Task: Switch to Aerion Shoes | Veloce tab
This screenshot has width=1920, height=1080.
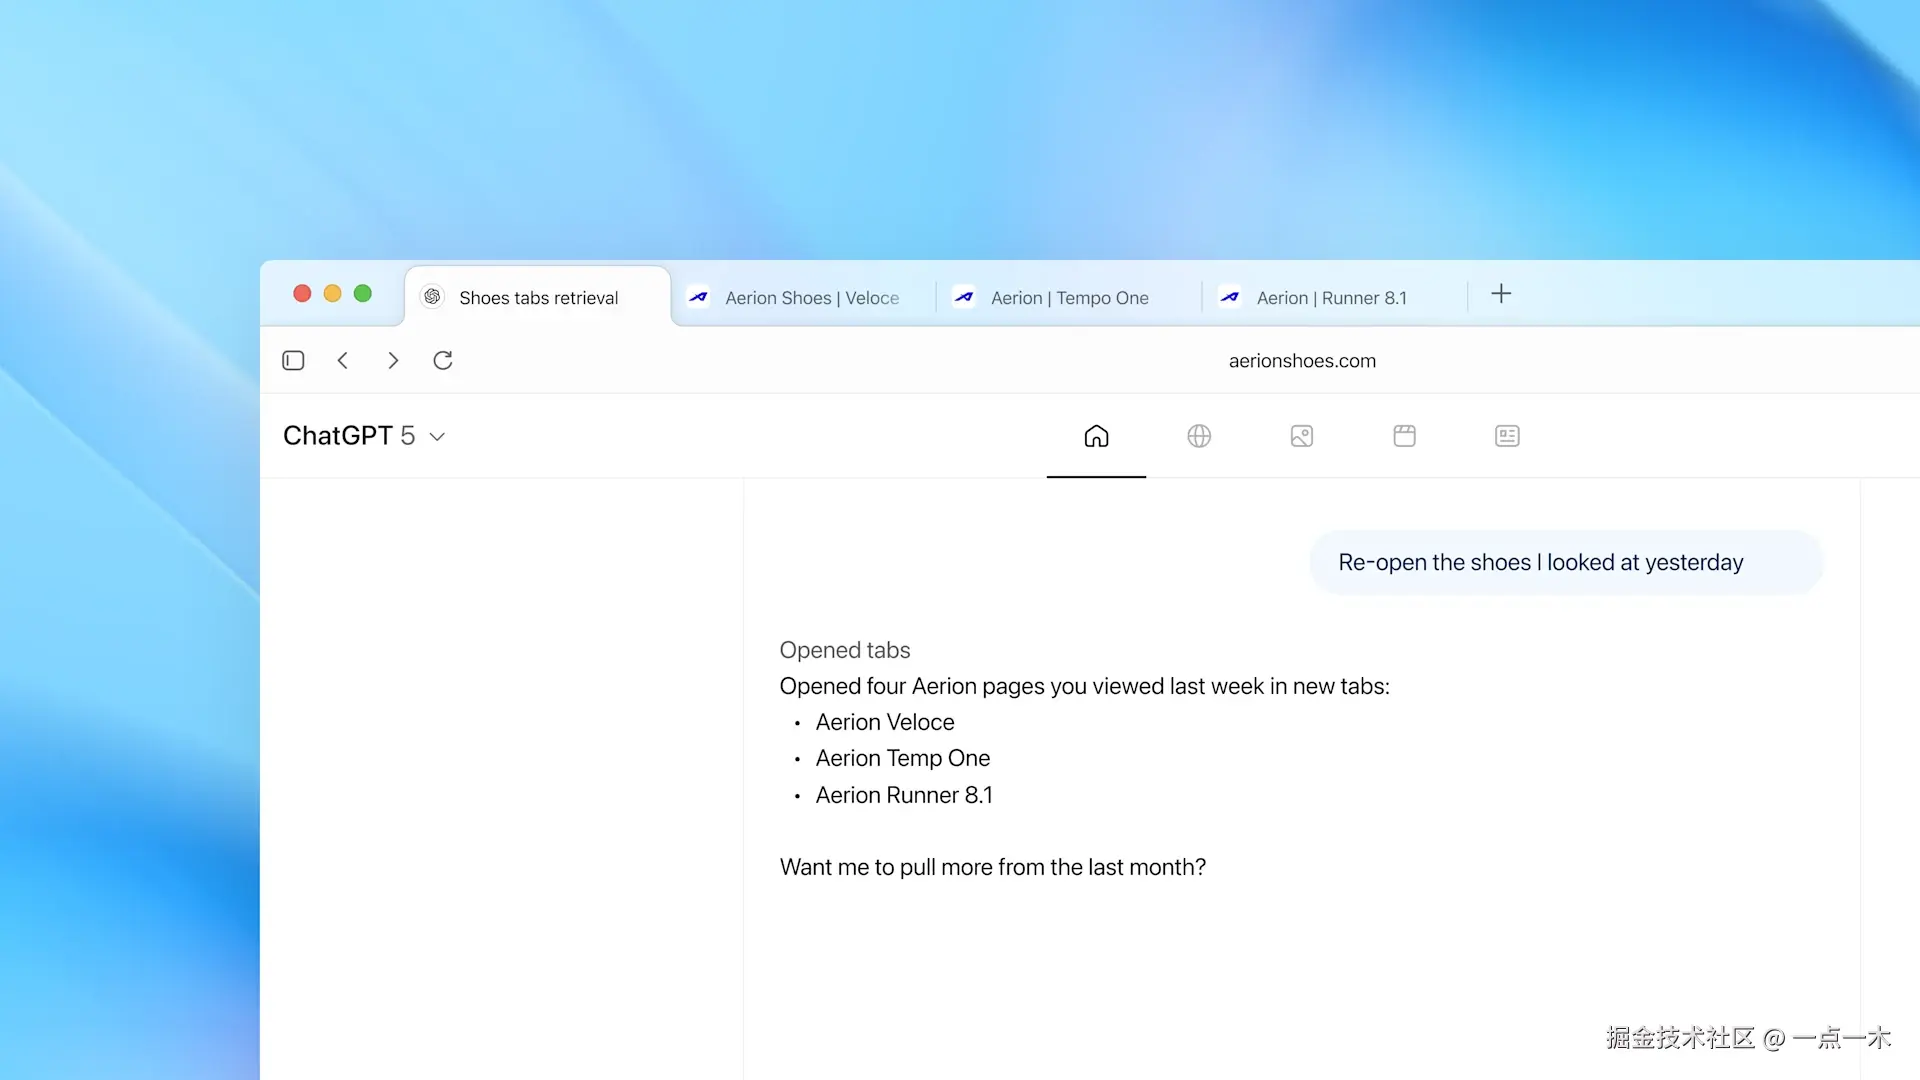Action: click(x=811, y=298)
